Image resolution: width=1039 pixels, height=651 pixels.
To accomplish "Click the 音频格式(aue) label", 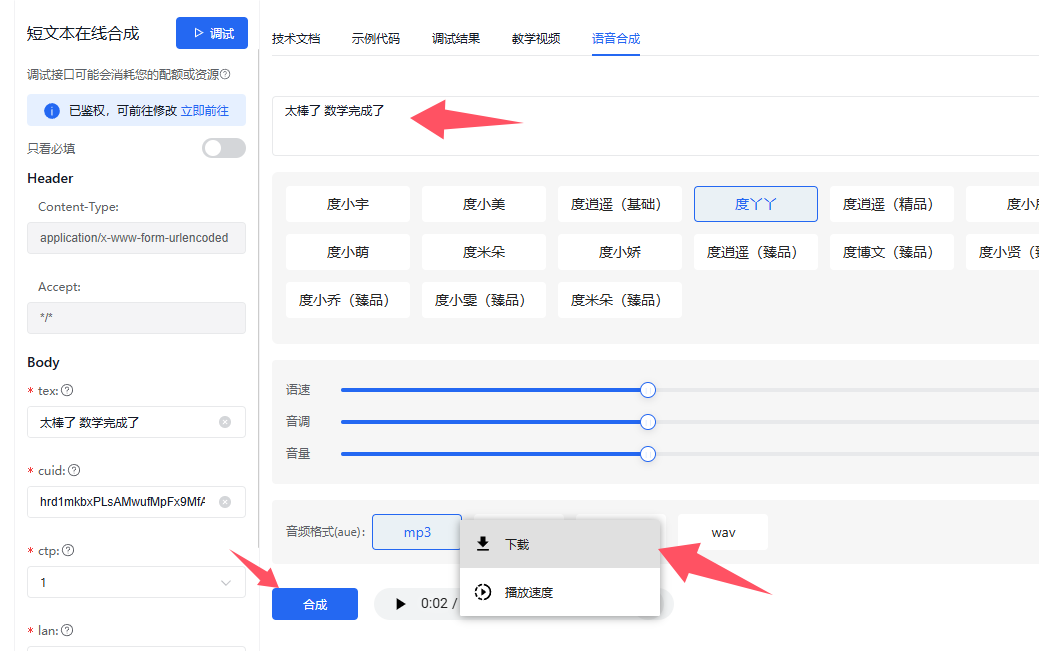I will point(325,532).
